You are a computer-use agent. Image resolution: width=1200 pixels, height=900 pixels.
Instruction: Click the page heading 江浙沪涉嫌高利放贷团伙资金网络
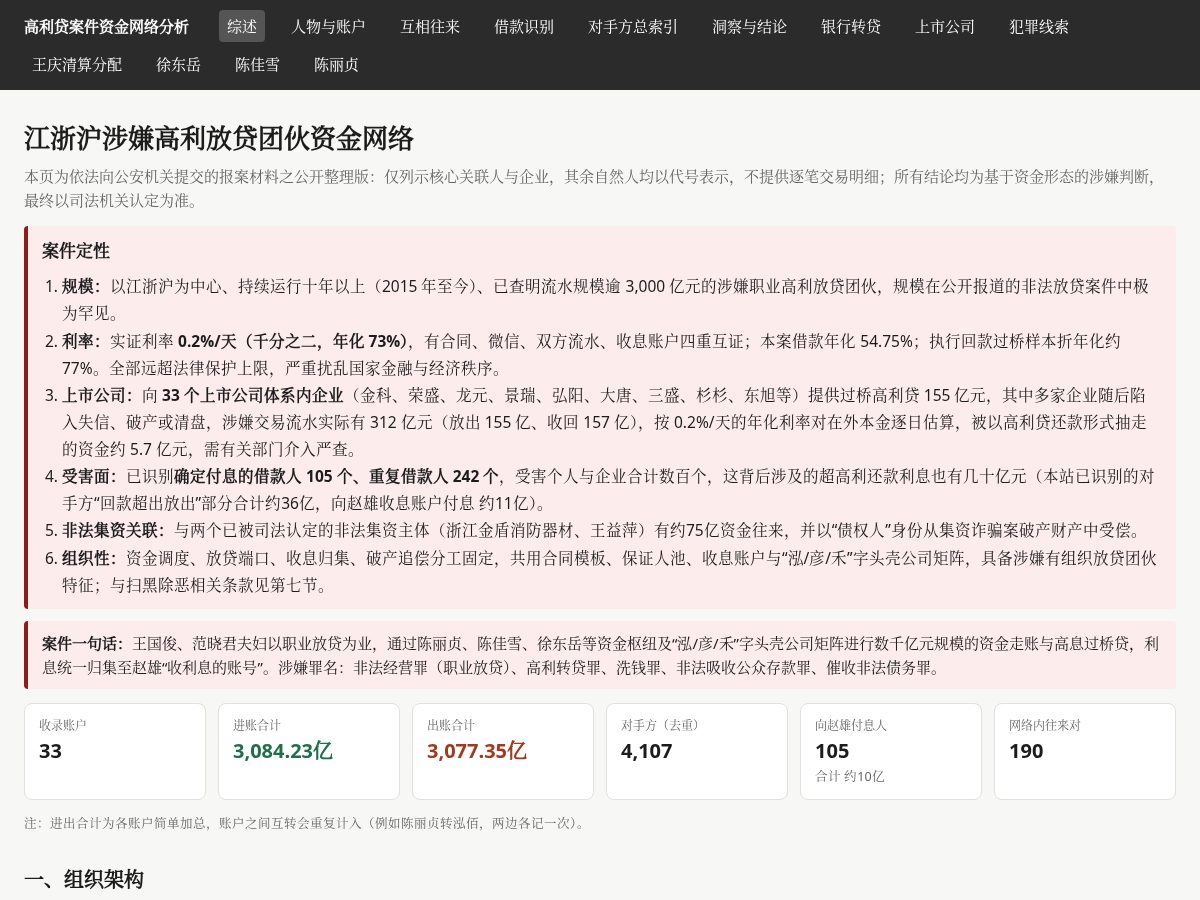coord(219,138)
